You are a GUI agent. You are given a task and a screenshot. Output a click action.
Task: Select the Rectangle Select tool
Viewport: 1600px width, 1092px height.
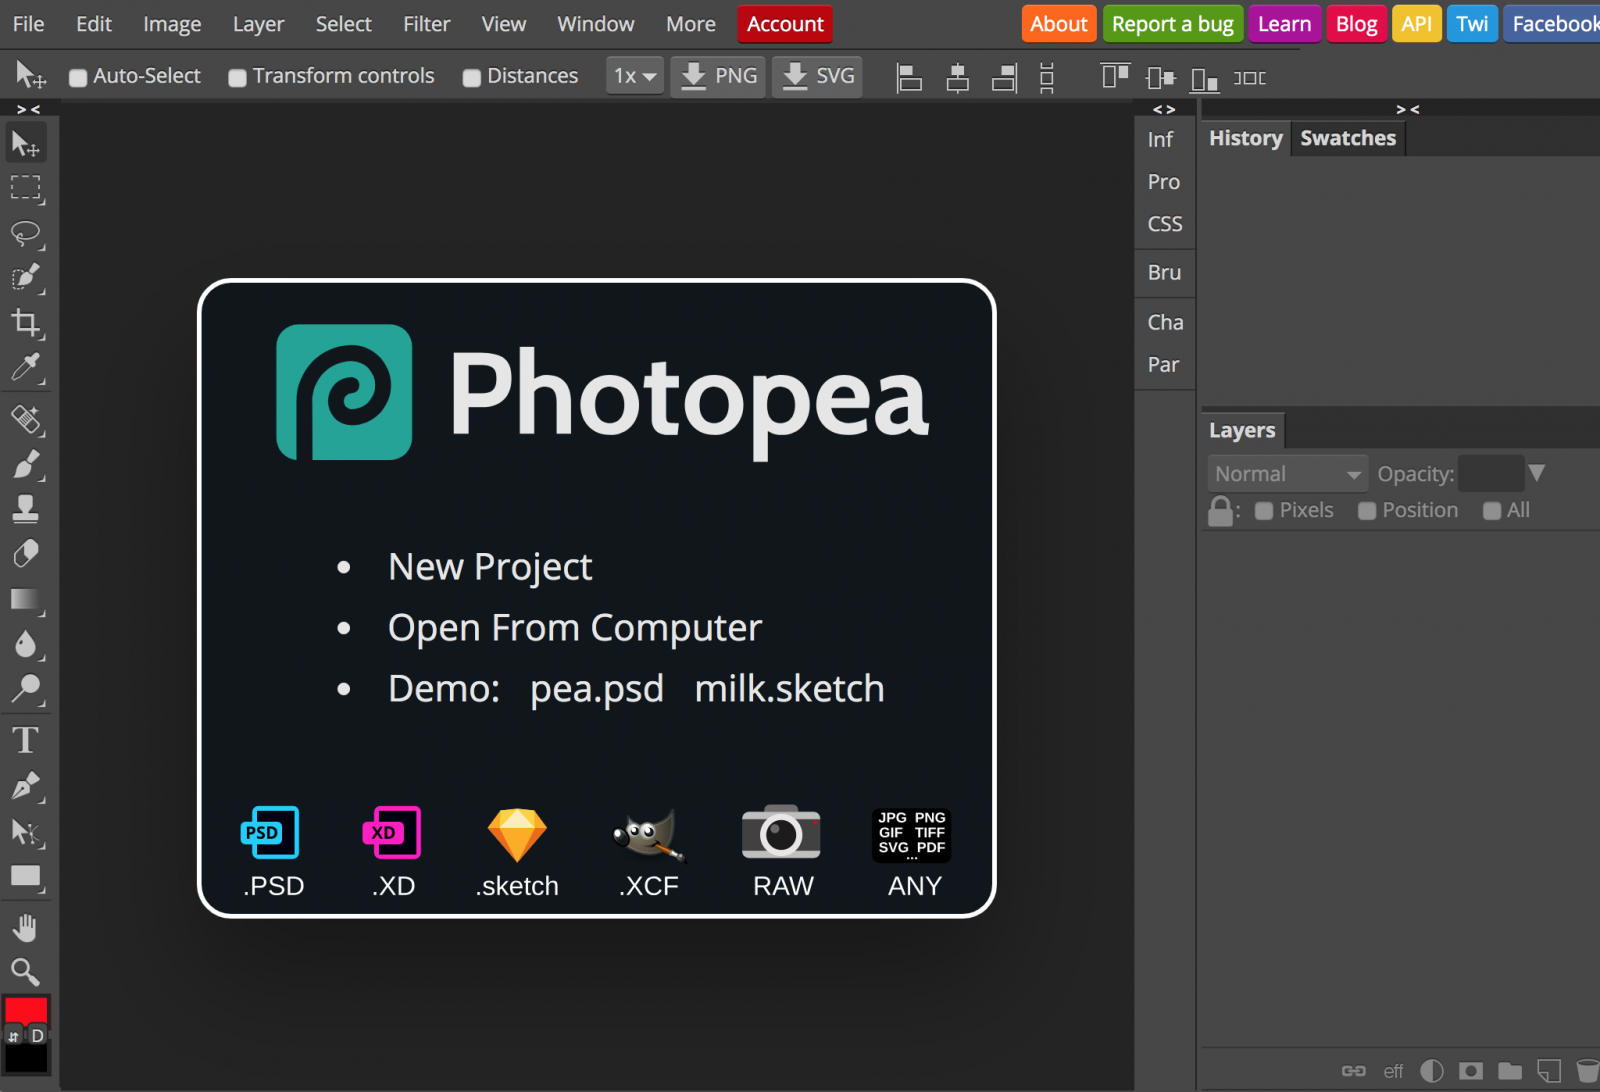tap(26, 188)
